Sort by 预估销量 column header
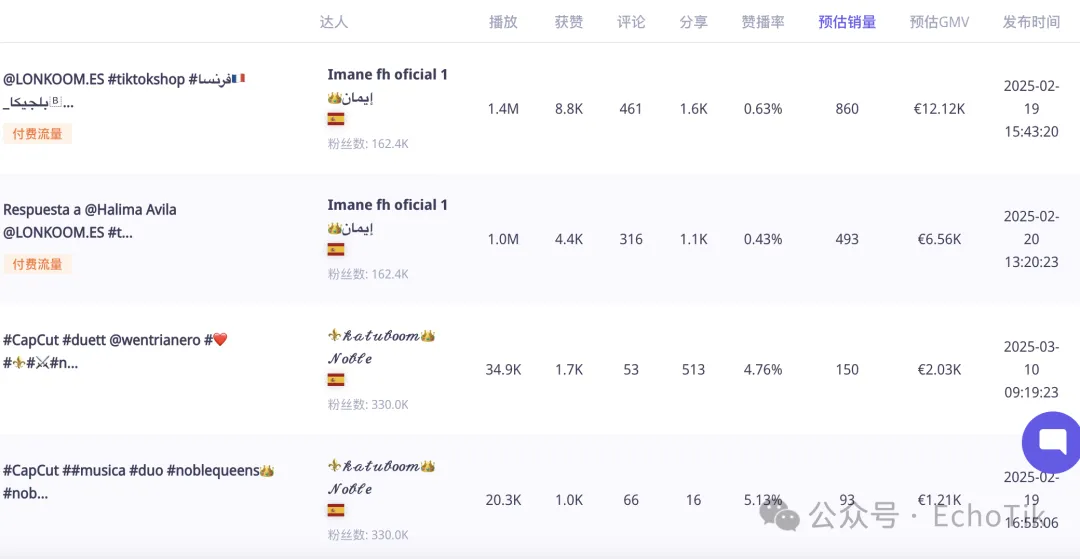 [x=847, y=22]
